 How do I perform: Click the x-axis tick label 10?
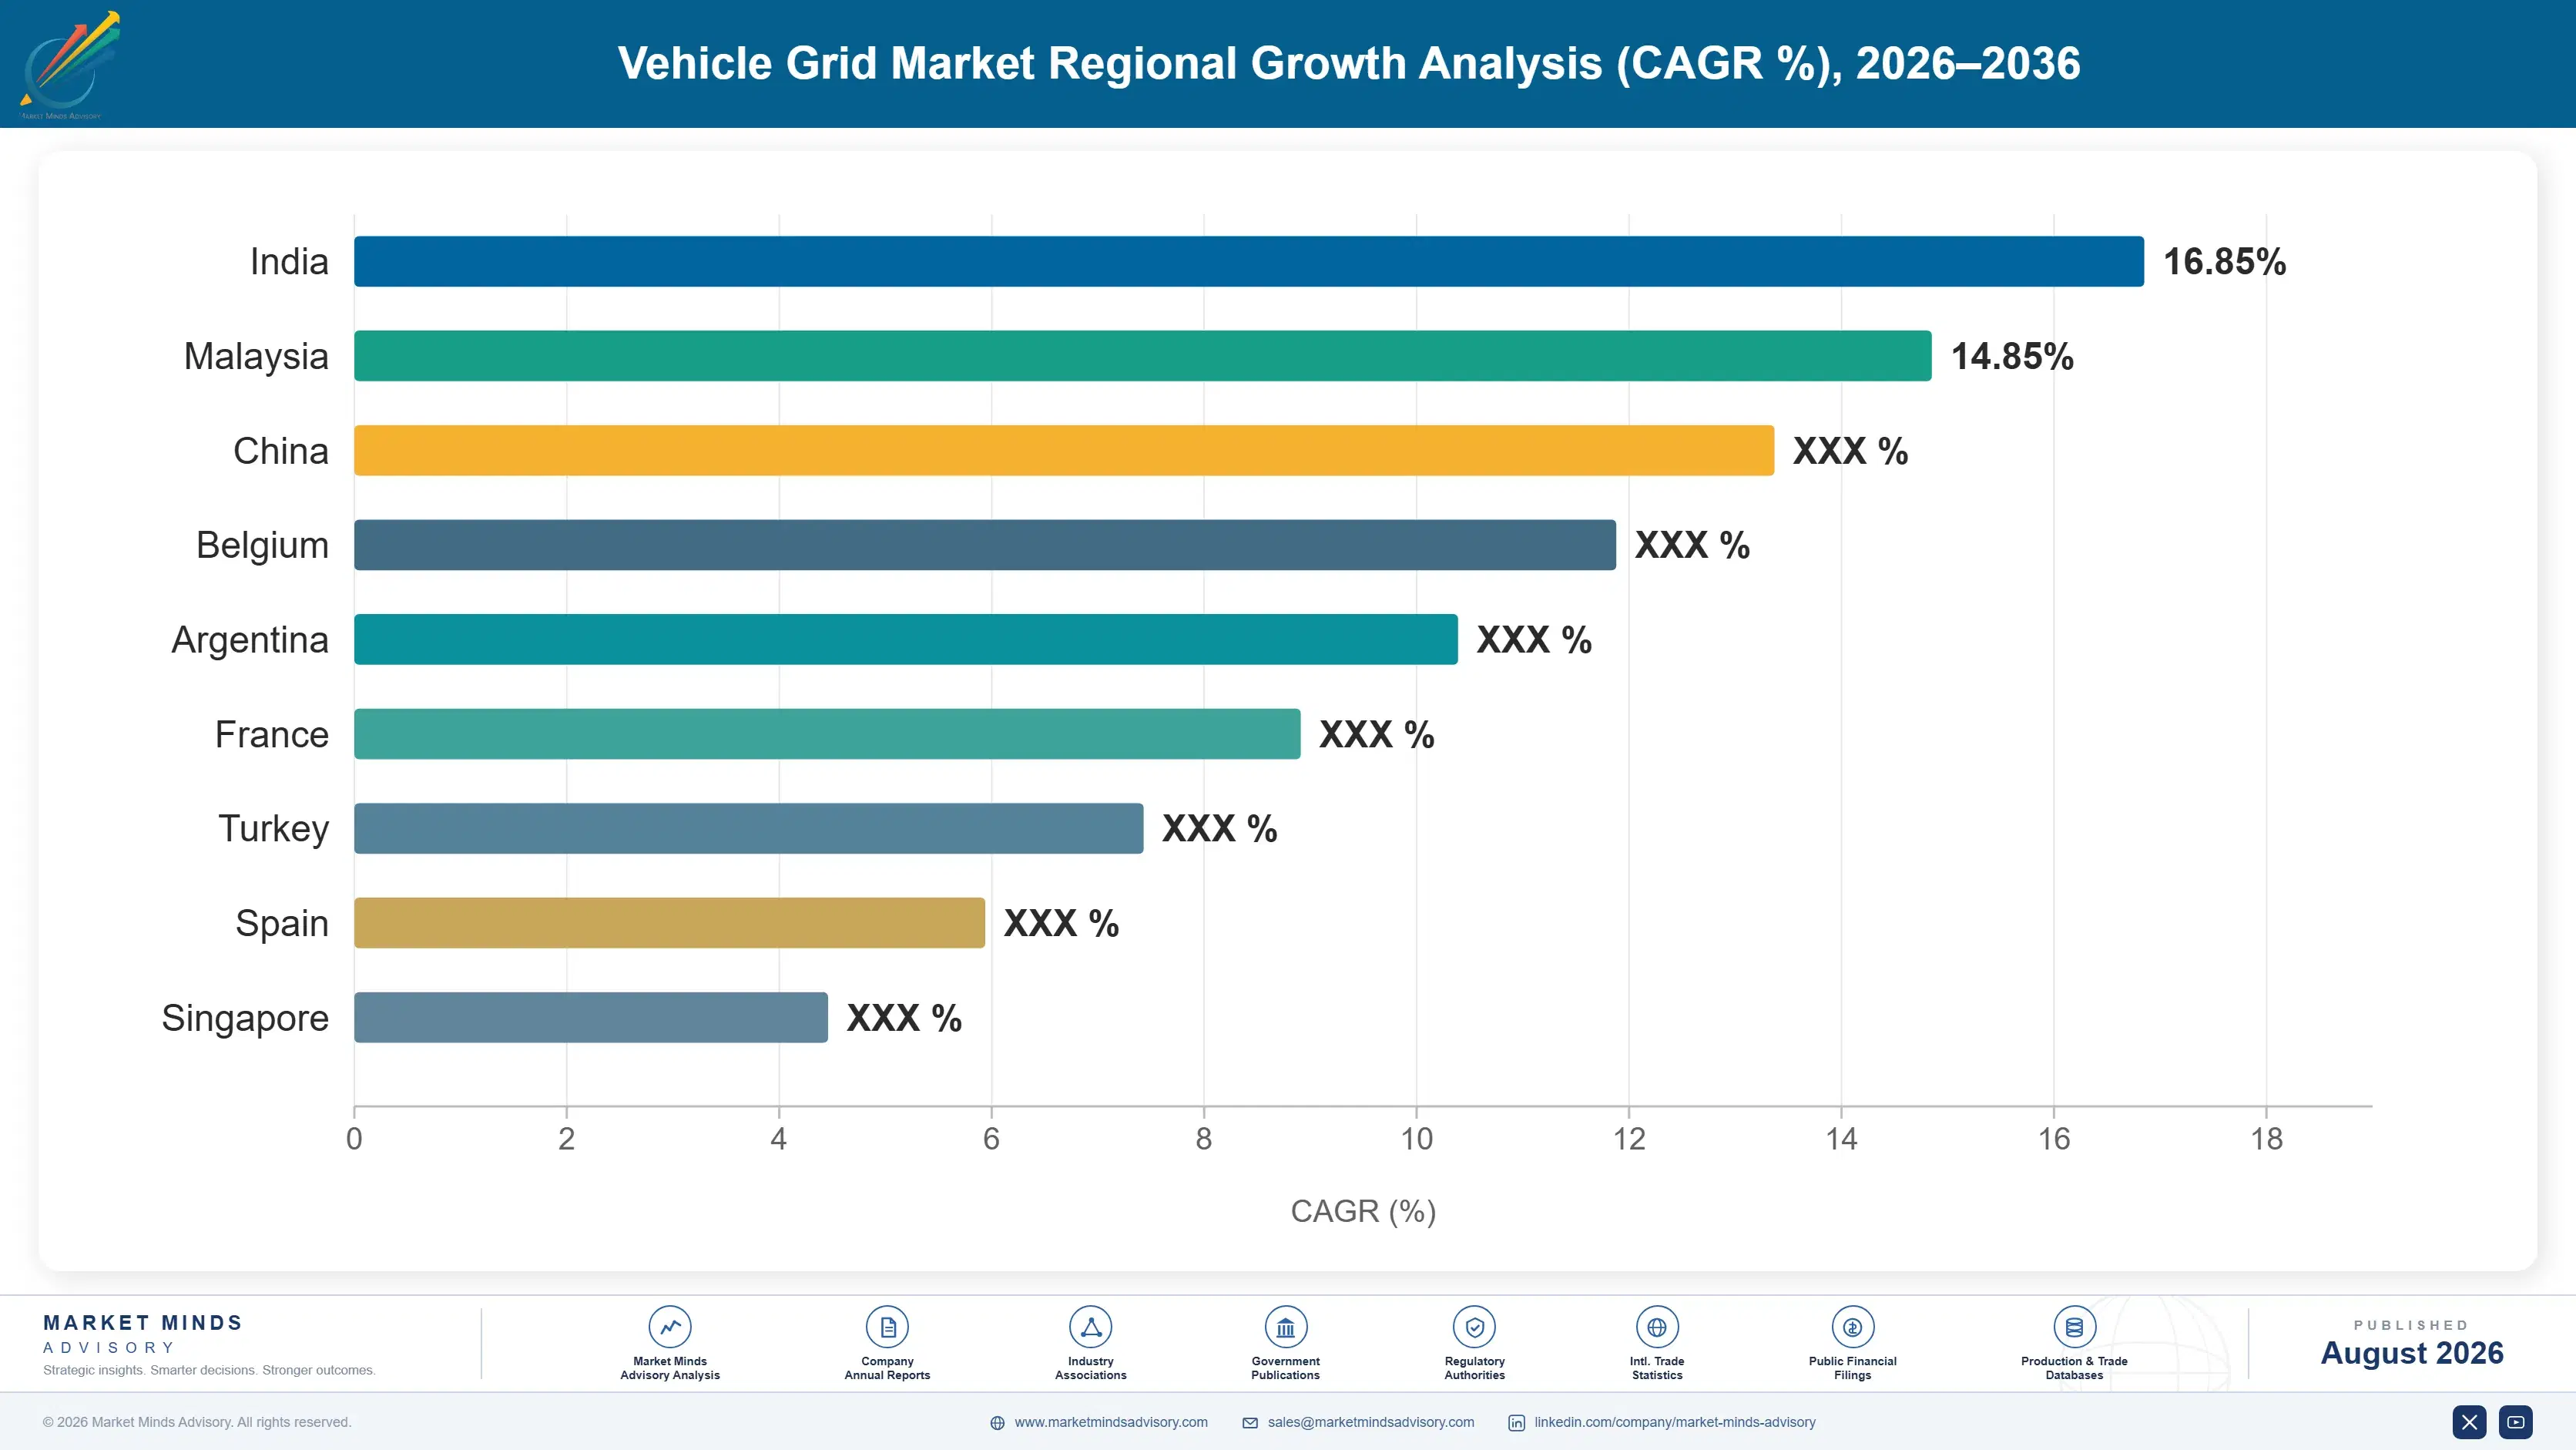tap(1416, 1139)
